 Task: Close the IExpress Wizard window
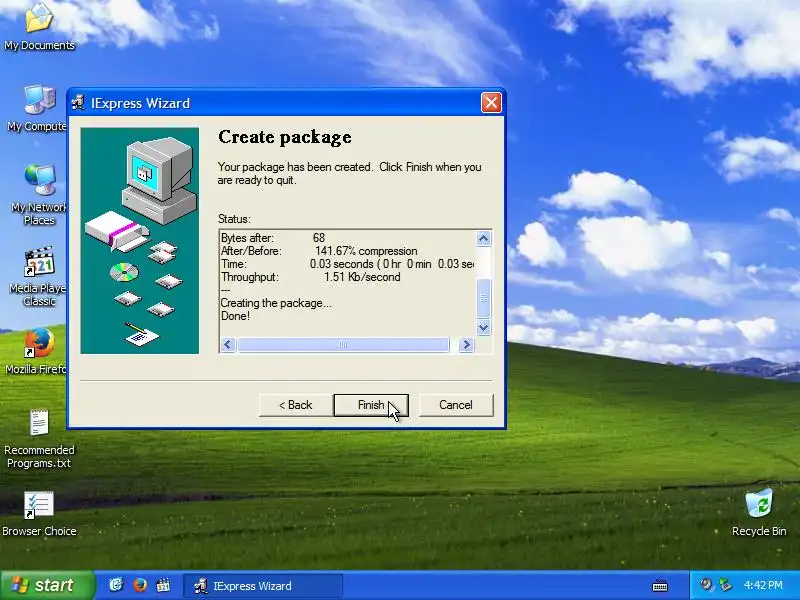pos(491,103)
